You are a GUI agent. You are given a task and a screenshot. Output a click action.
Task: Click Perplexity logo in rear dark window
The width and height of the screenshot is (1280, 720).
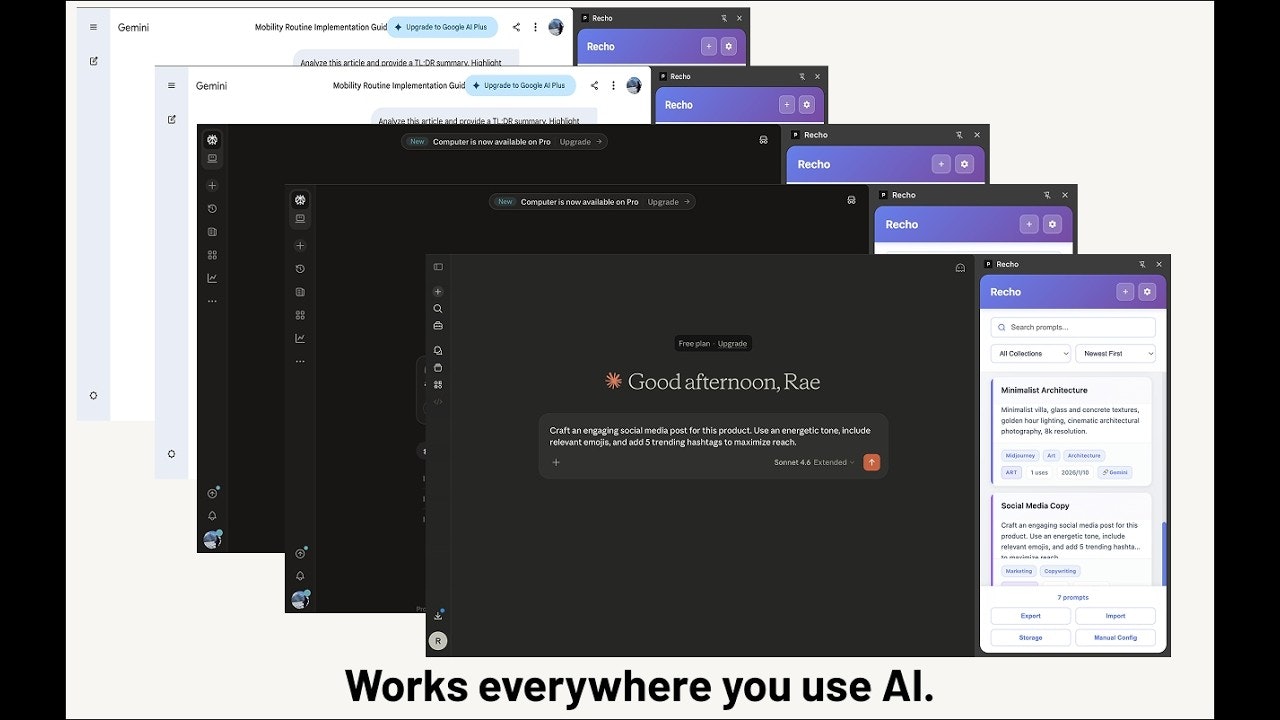click(x=212, y=140)
